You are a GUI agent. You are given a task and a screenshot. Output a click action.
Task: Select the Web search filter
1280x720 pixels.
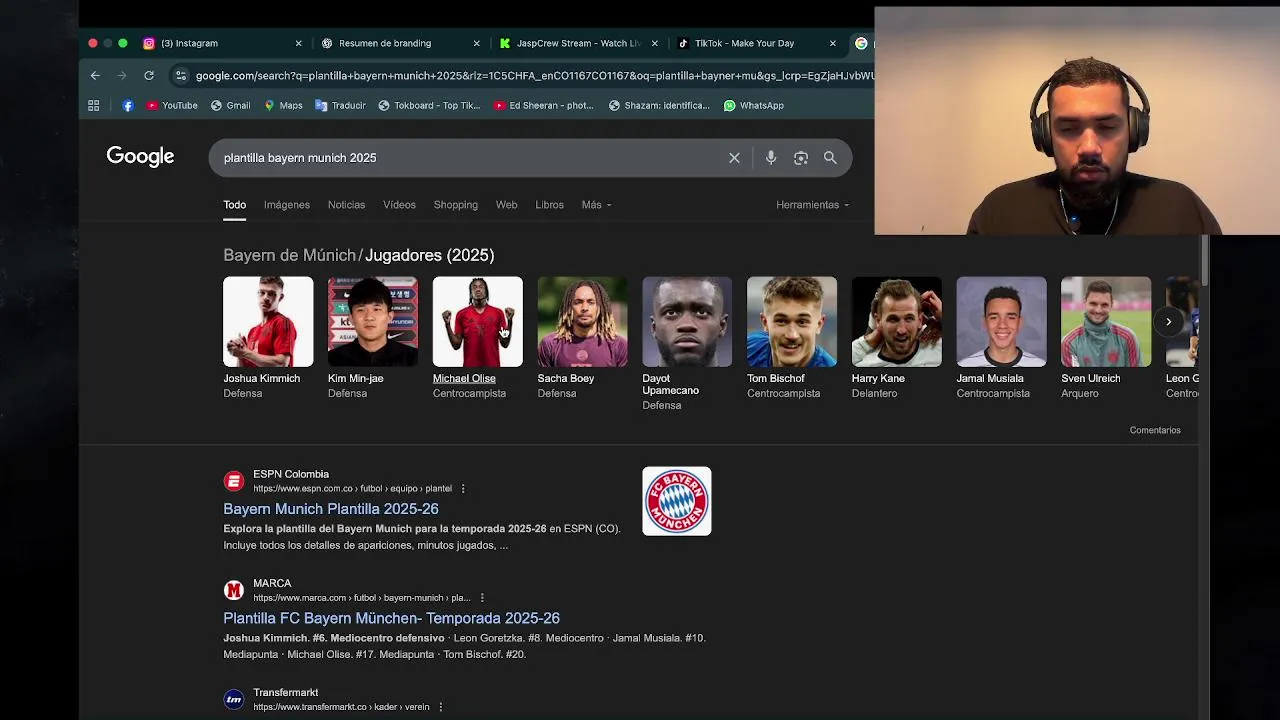tap(506, 205)
